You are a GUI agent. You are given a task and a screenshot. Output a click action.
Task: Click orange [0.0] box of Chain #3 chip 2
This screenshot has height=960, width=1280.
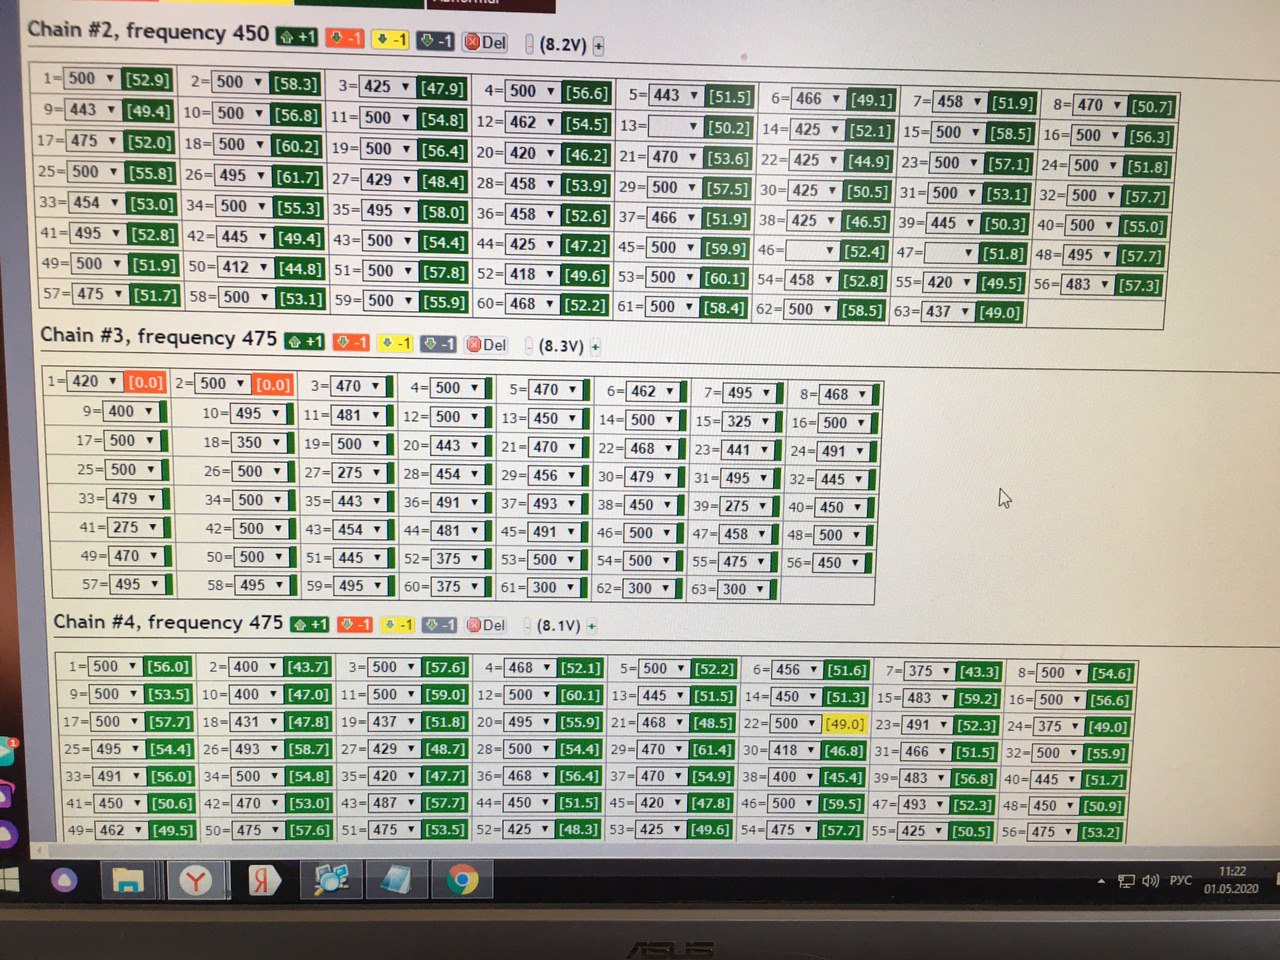tap(273, 384)
